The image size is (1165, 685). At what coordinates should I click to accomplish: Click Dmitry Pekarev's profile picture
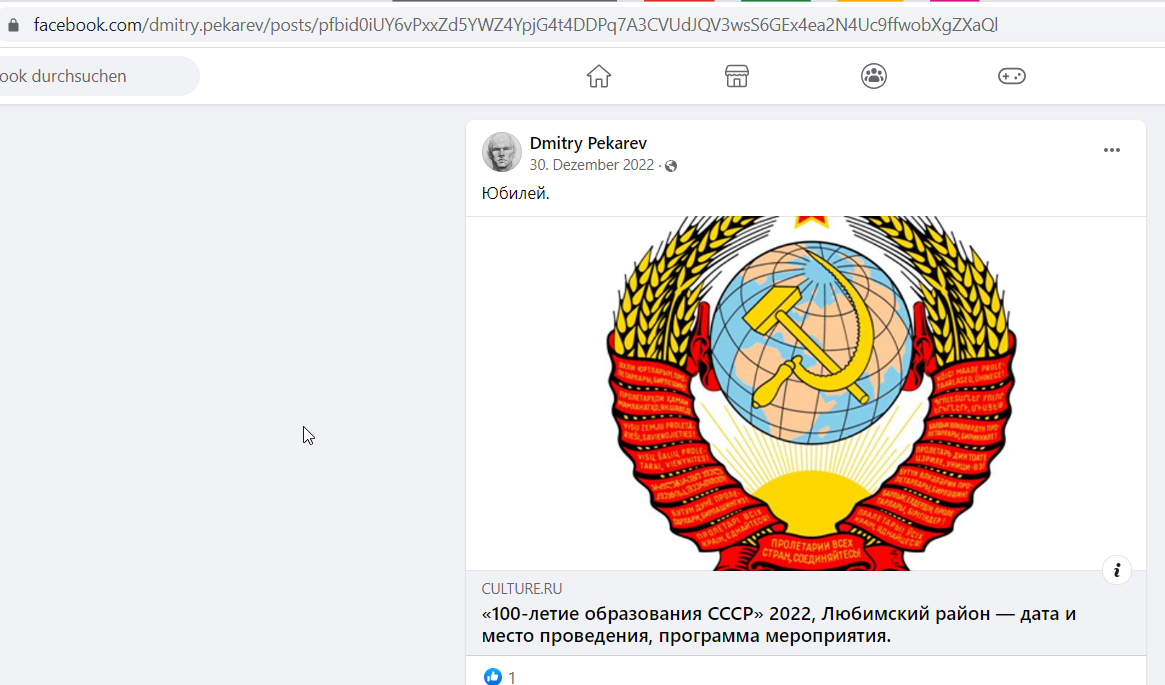tap(502, 152)
